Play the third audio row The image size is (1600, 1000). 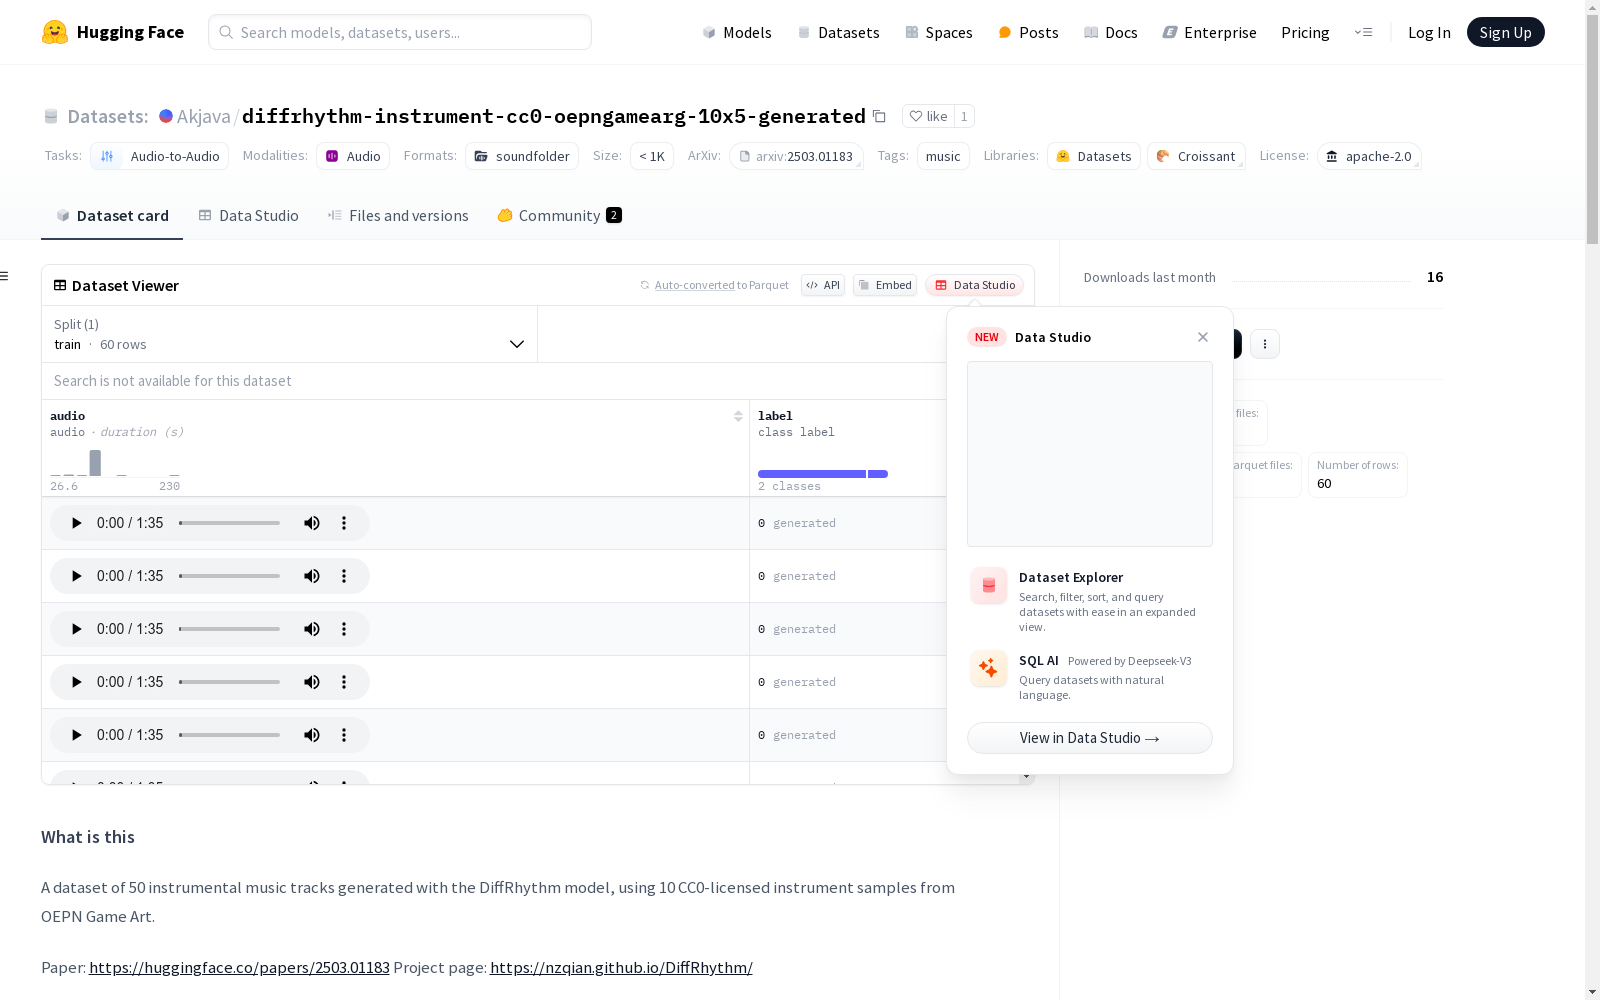(x=76, y=629)
